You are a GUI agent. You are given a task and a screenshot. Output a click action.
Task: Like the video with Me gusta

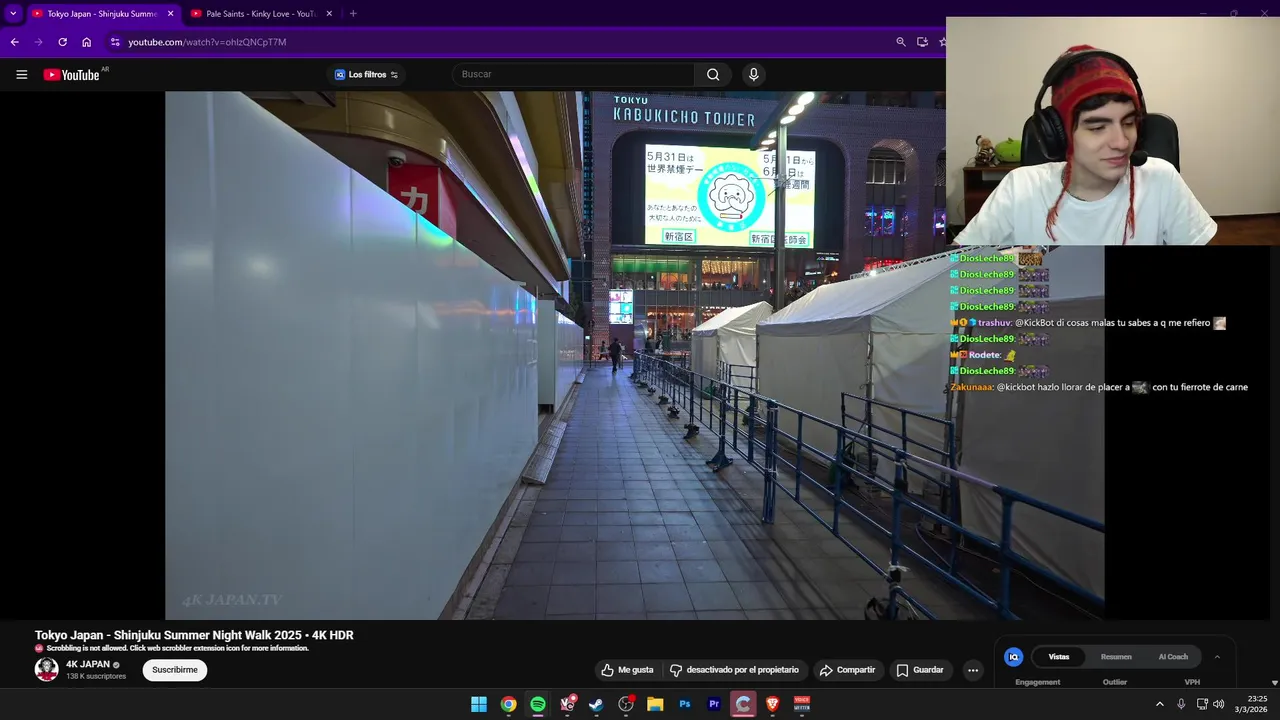click(627, 670)
